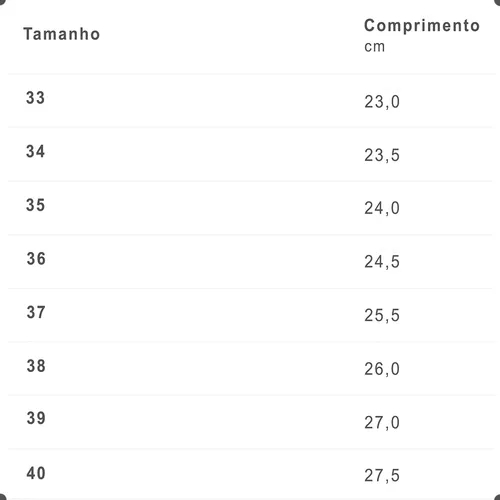Select size 34 row label
This screenshot has width=500, height=500.
coord(35,151)
